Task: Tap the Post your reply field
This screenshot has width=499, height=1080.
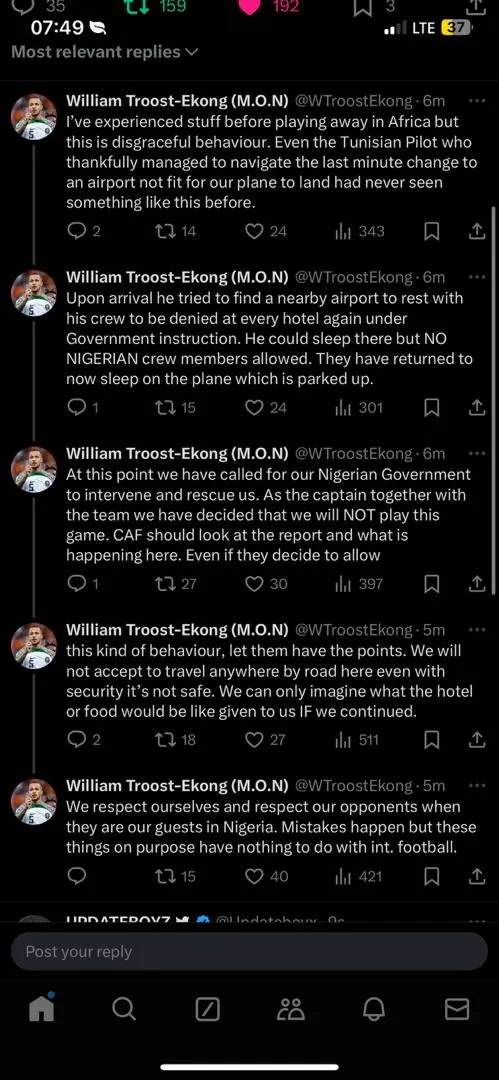Action: coord(250,952)
